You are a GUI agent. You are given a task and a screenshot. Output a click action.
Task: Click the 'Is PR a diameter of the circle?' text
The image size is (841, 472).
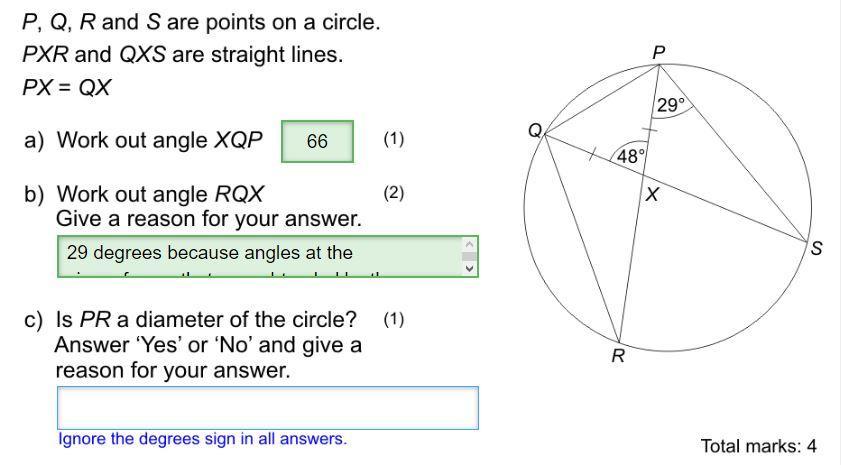(x=206, y=320)
